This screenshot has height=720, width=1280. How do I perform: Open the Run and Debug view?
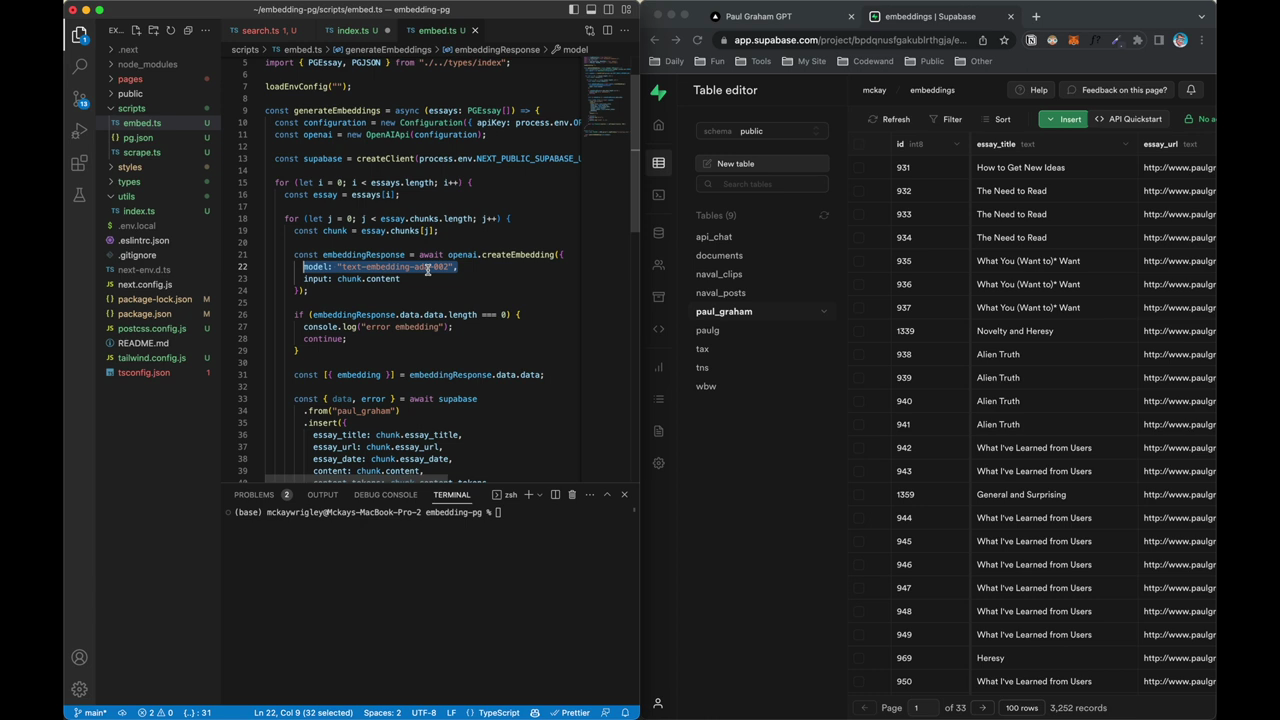point(79,131)
